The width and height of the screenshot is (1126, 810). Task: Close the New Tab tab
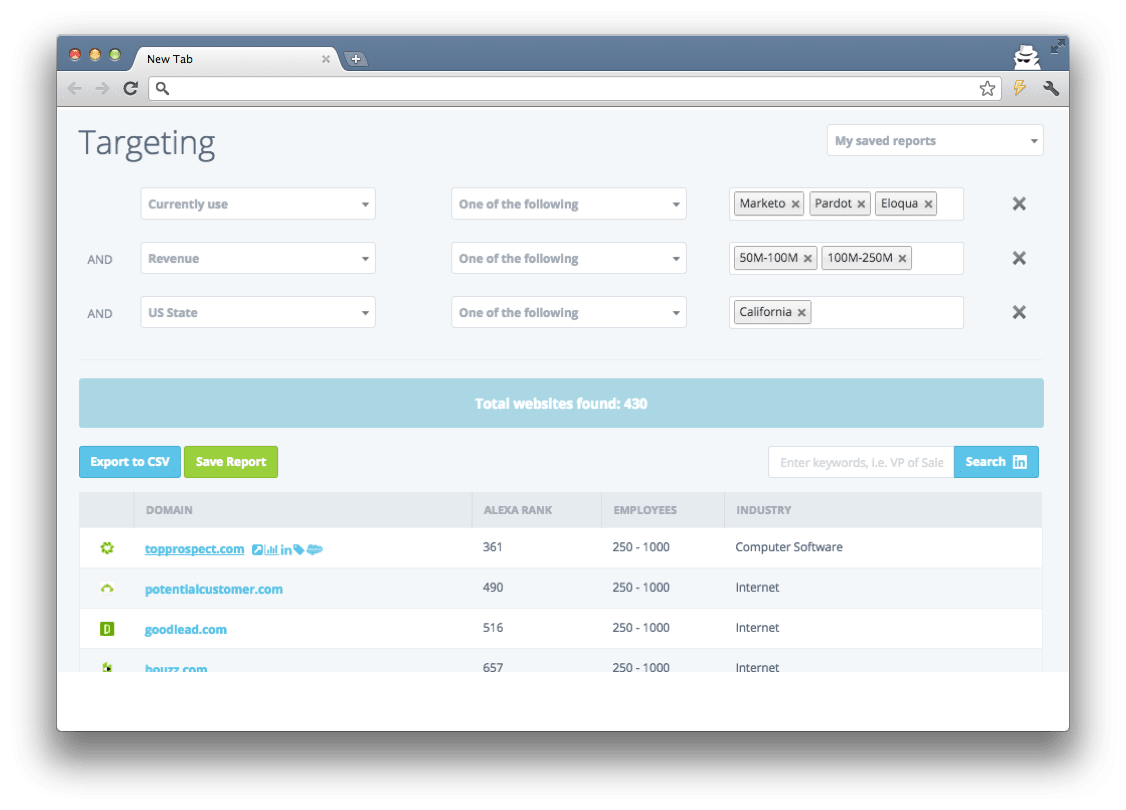[x=325, y=59]
